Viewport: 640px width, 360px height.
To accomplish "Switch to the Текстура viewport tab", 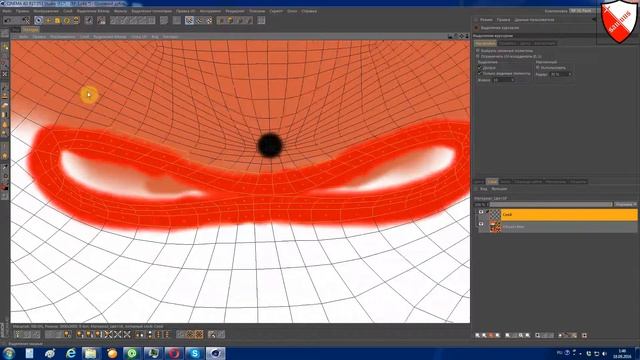I will pyautogui.click(x=31, y=30).
